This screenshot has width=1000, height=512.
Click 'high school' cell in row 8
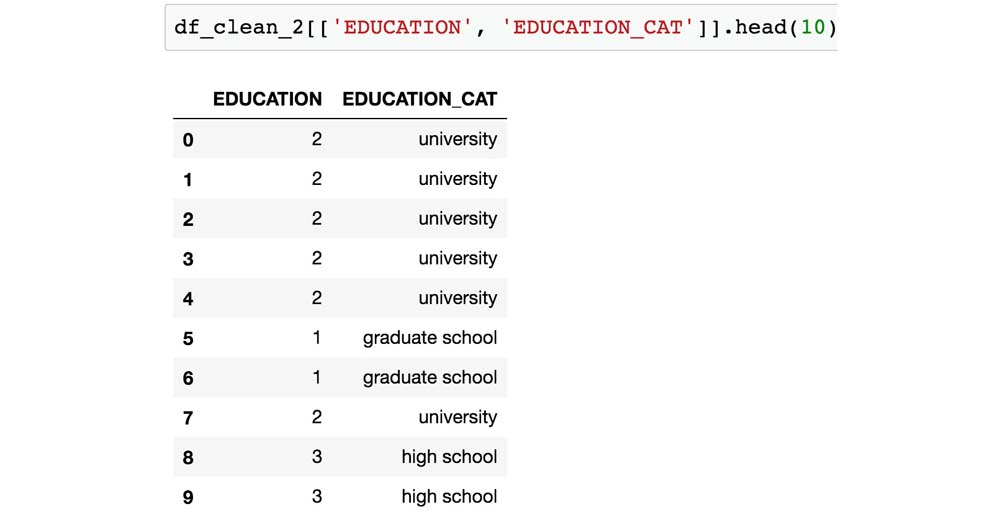449,457
